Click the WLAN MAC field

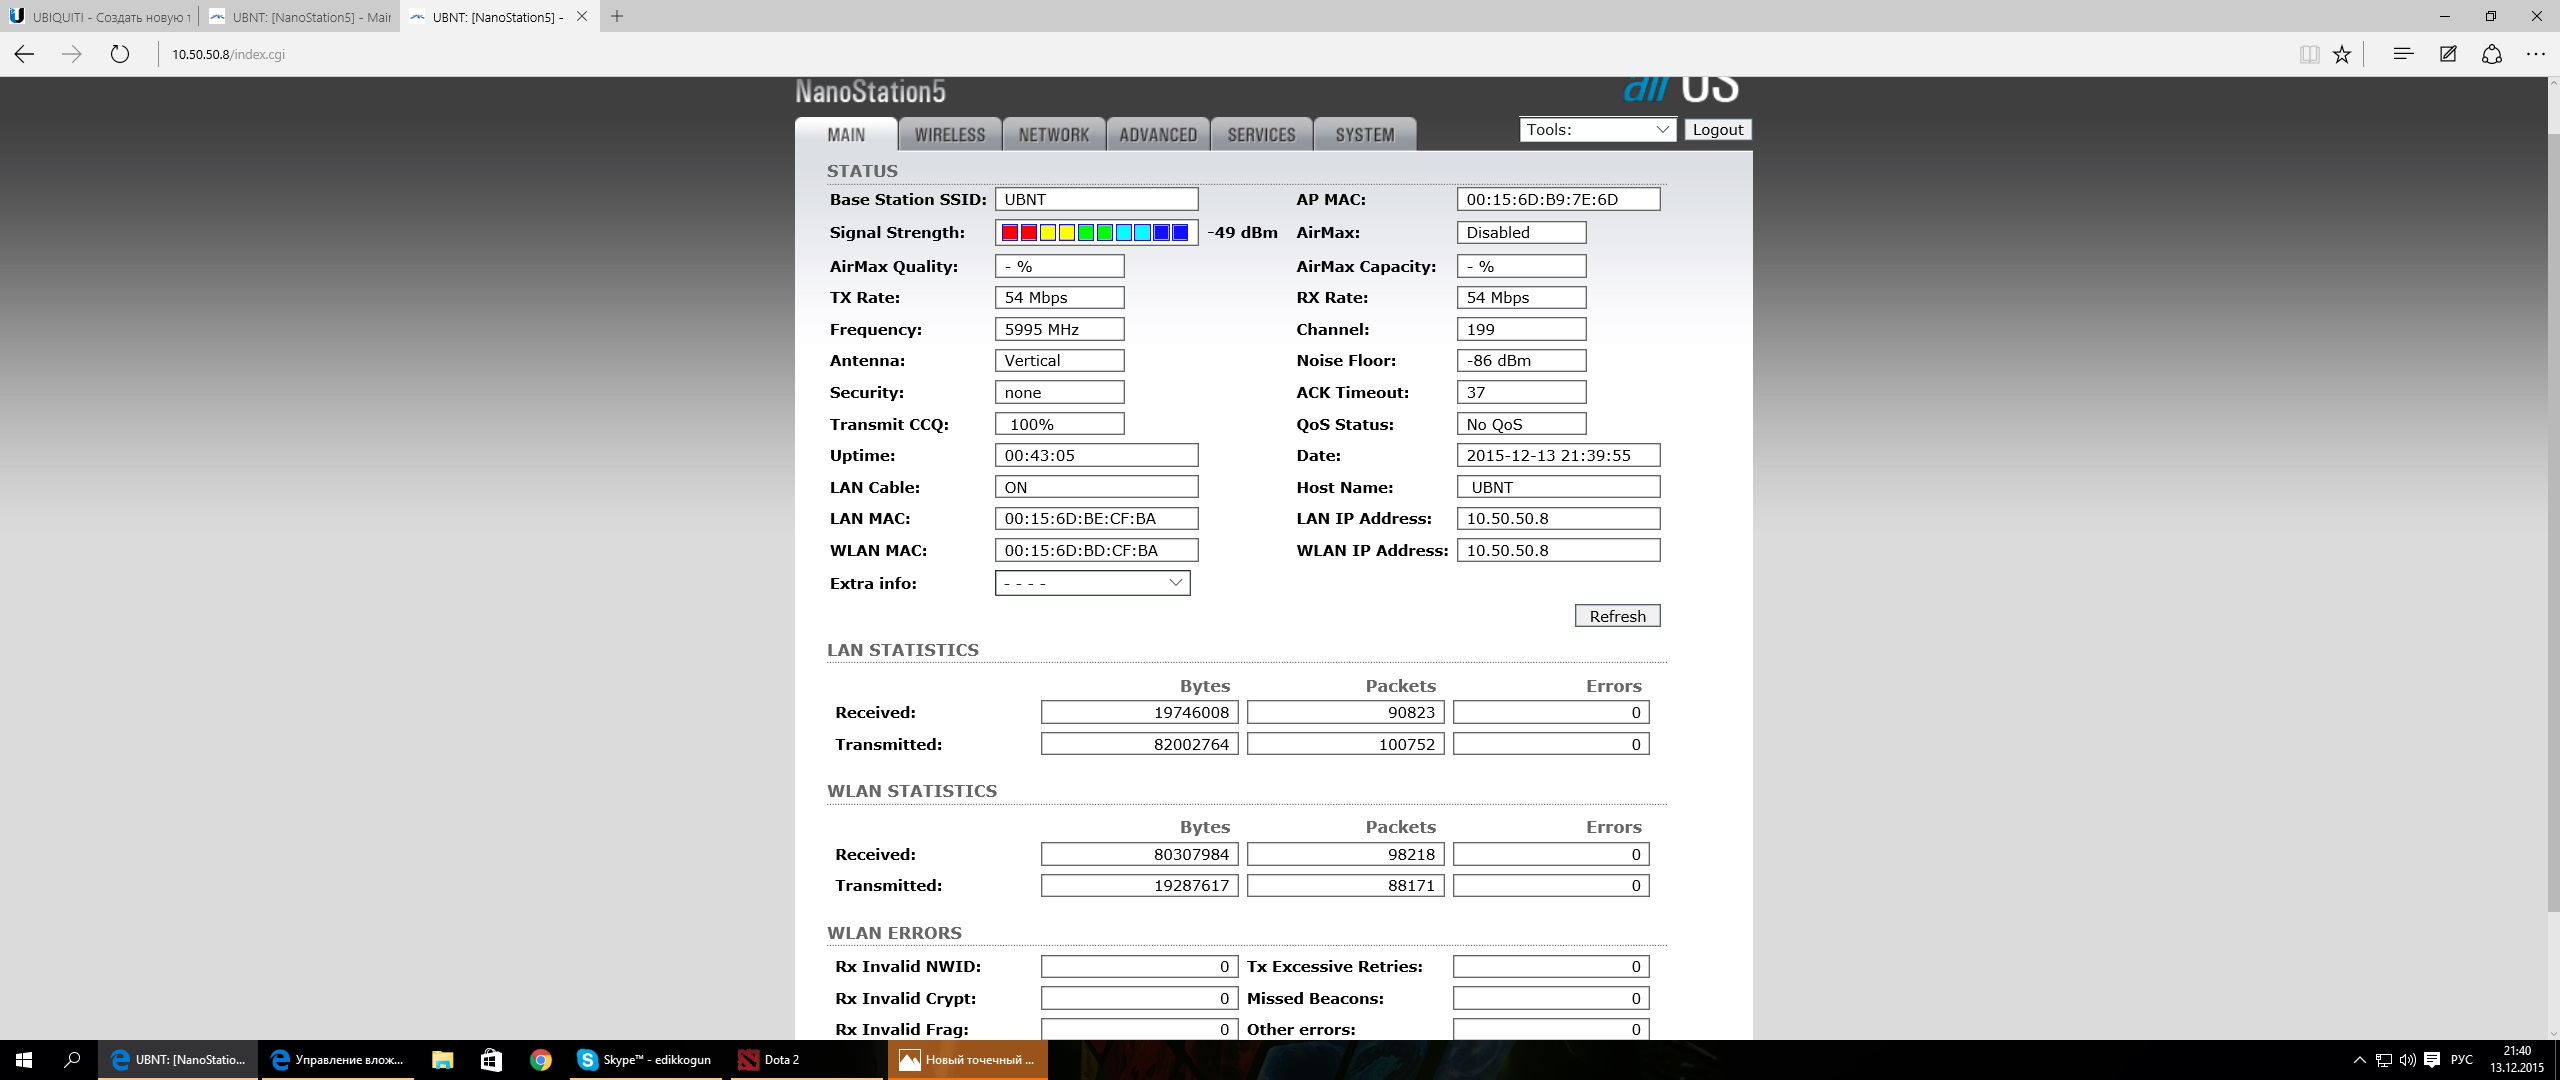click(1096, 550)
